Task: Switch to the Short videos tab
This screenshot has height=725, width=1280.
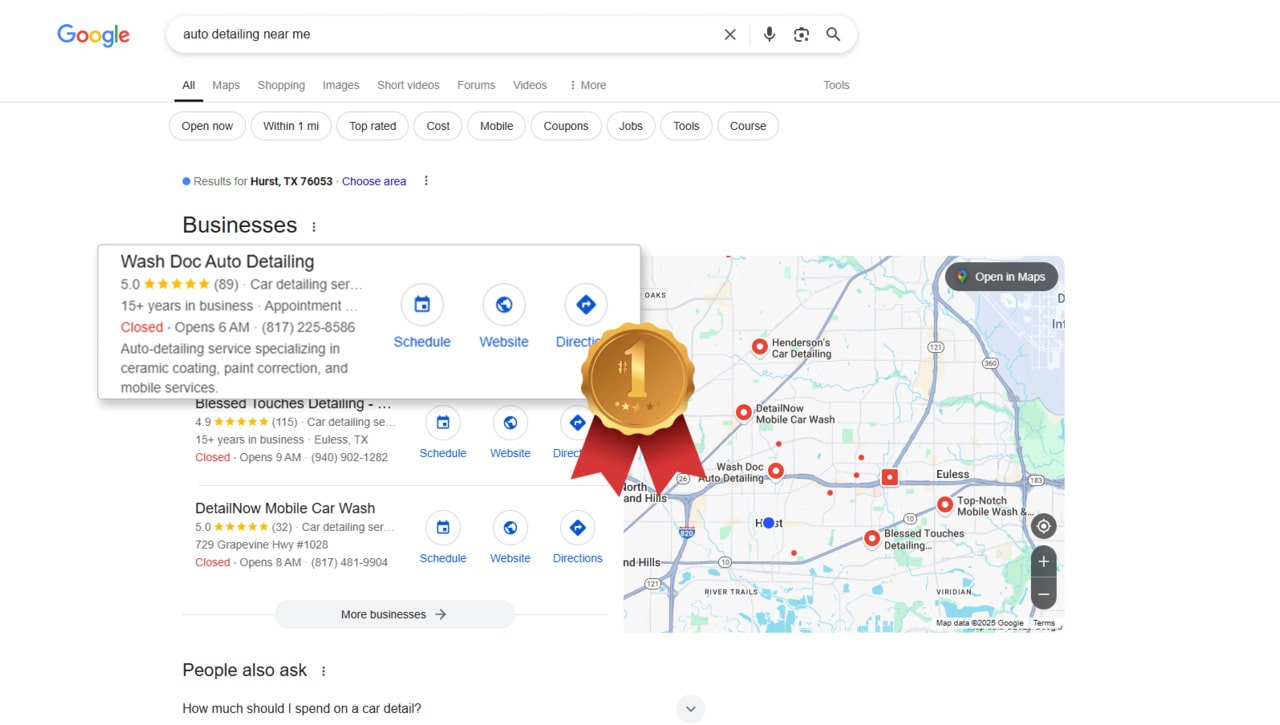Action: click(x=408, y=85)
